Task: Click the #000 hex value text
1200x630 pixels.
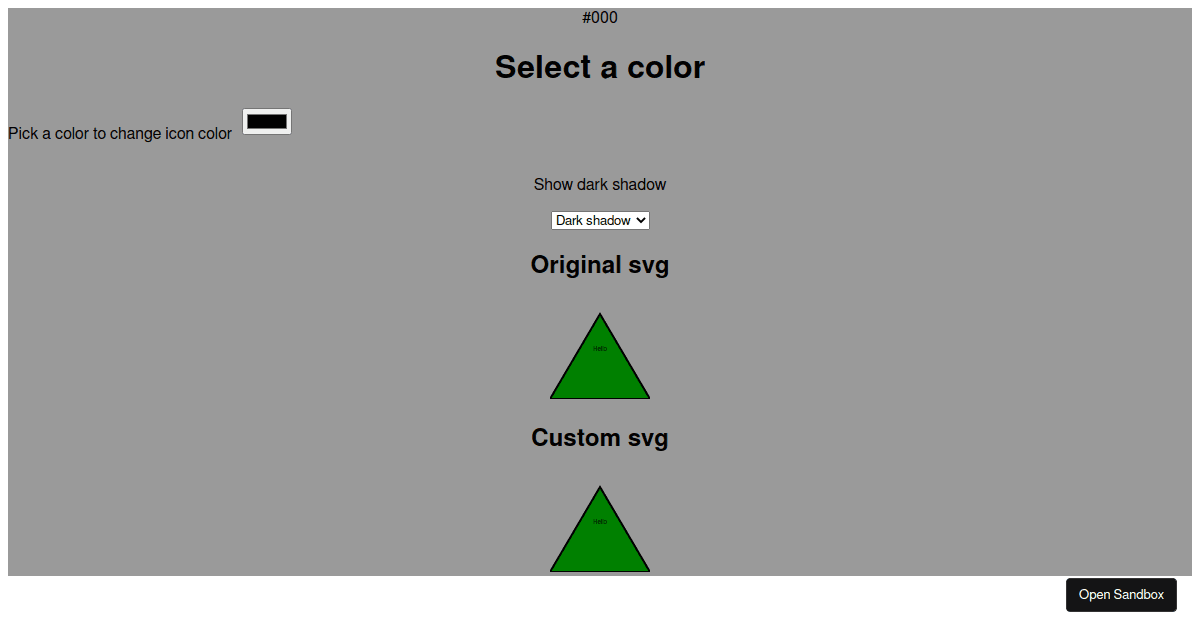Action: coord(600,18)
